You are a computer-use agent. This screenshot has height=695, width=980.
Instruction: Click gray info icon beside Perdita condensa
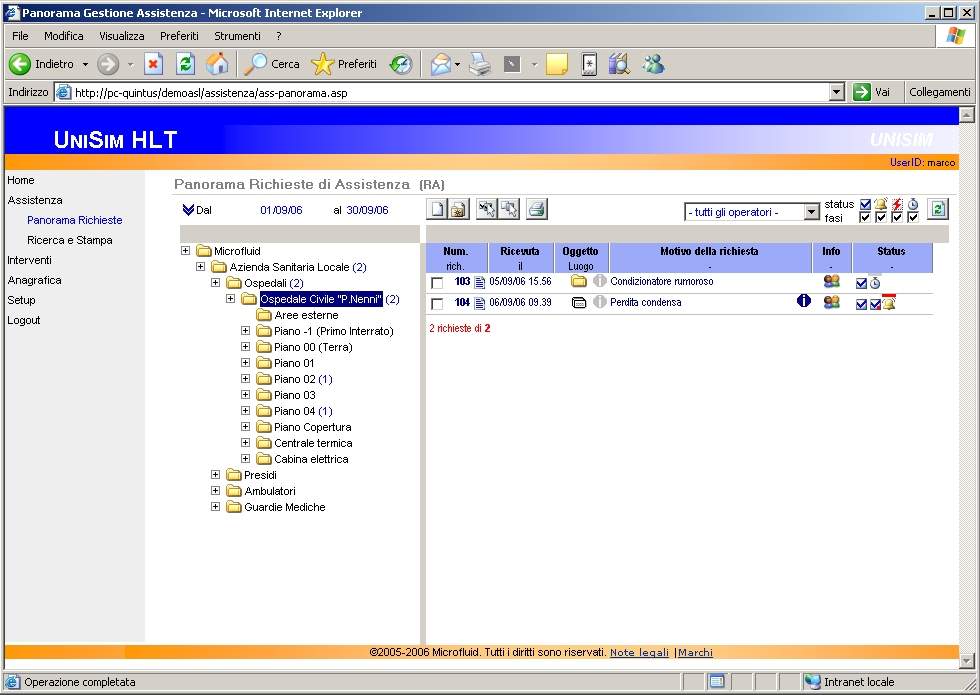point(599,302)
